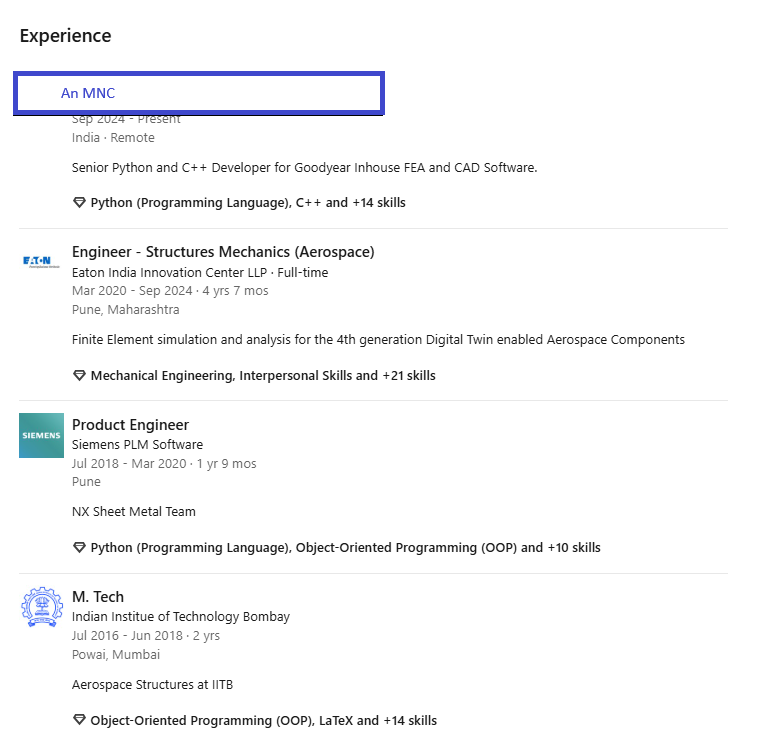Click the diamond icon beside Python, OOP skills
This screenshot has width=761, height=731.
pyautogui.click(x=79, y=548)
